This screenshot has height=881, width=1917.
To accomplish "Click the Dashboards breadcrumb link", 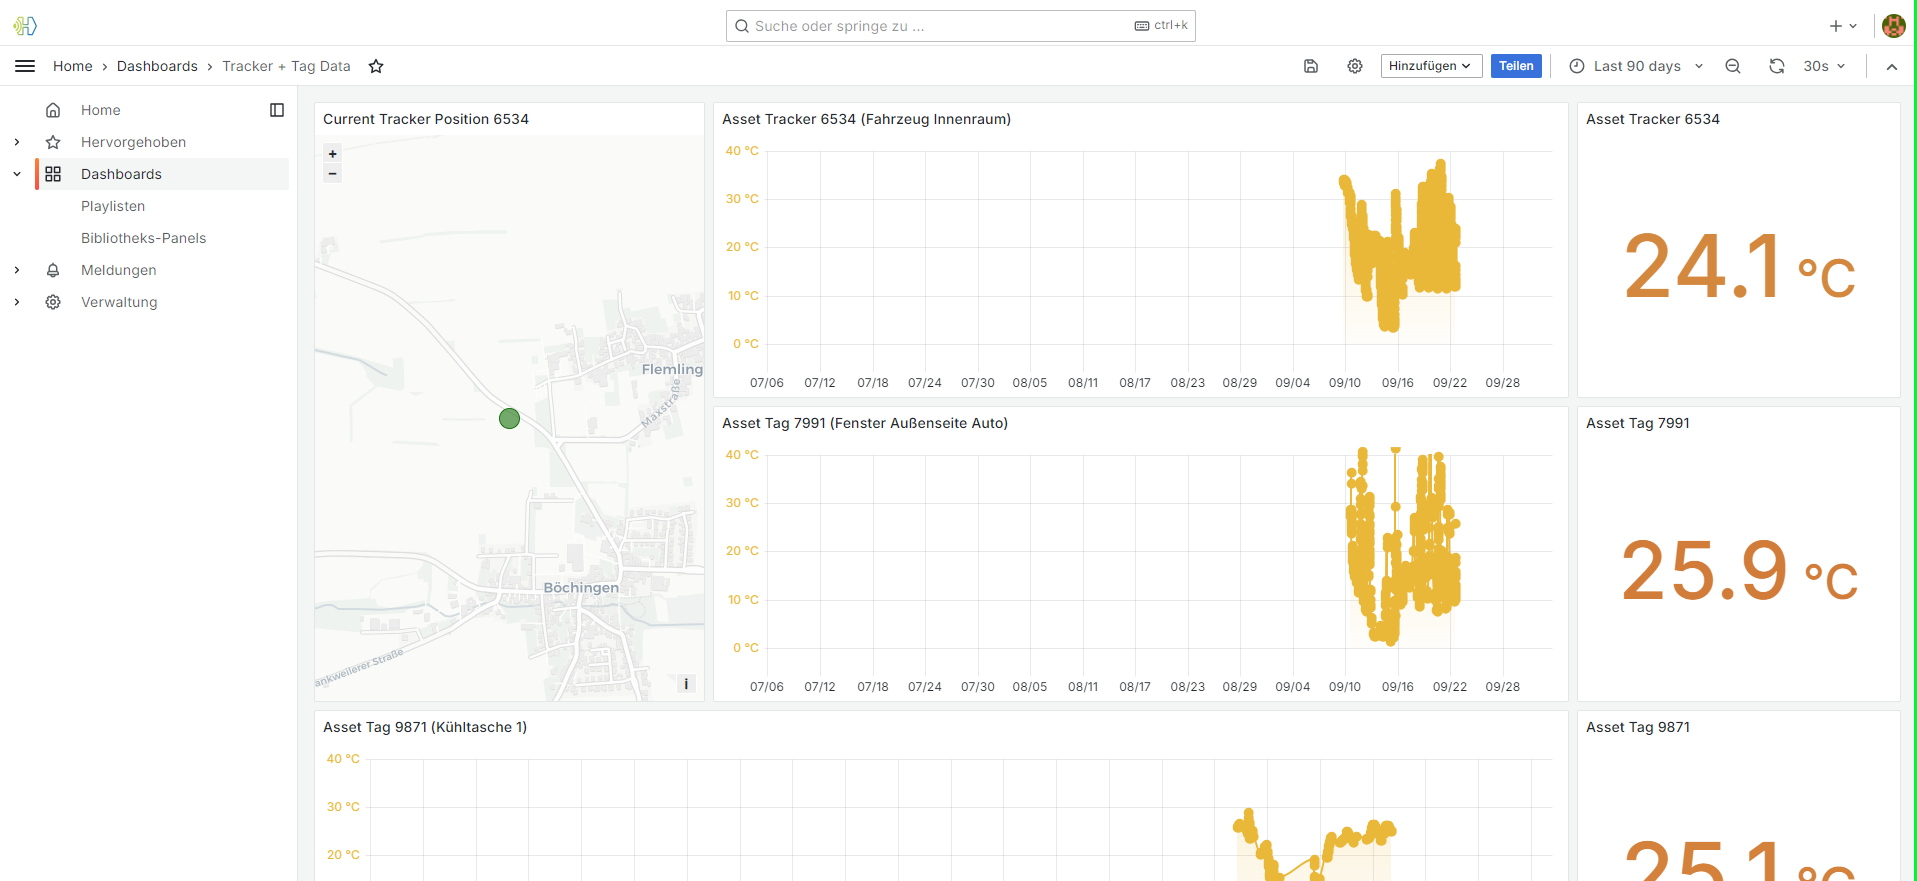I will [157, 66].
